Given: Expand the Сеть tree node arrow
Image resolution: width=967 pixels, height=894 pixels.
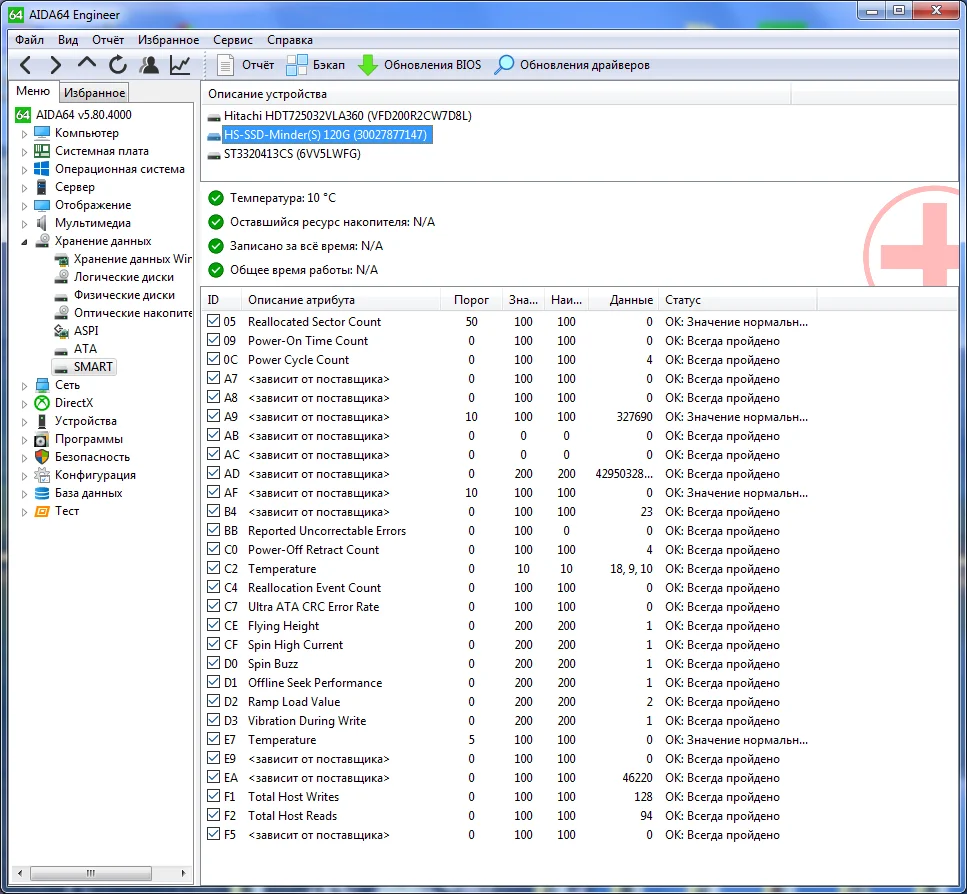Looking at the screenshot, I should [24, 386].
